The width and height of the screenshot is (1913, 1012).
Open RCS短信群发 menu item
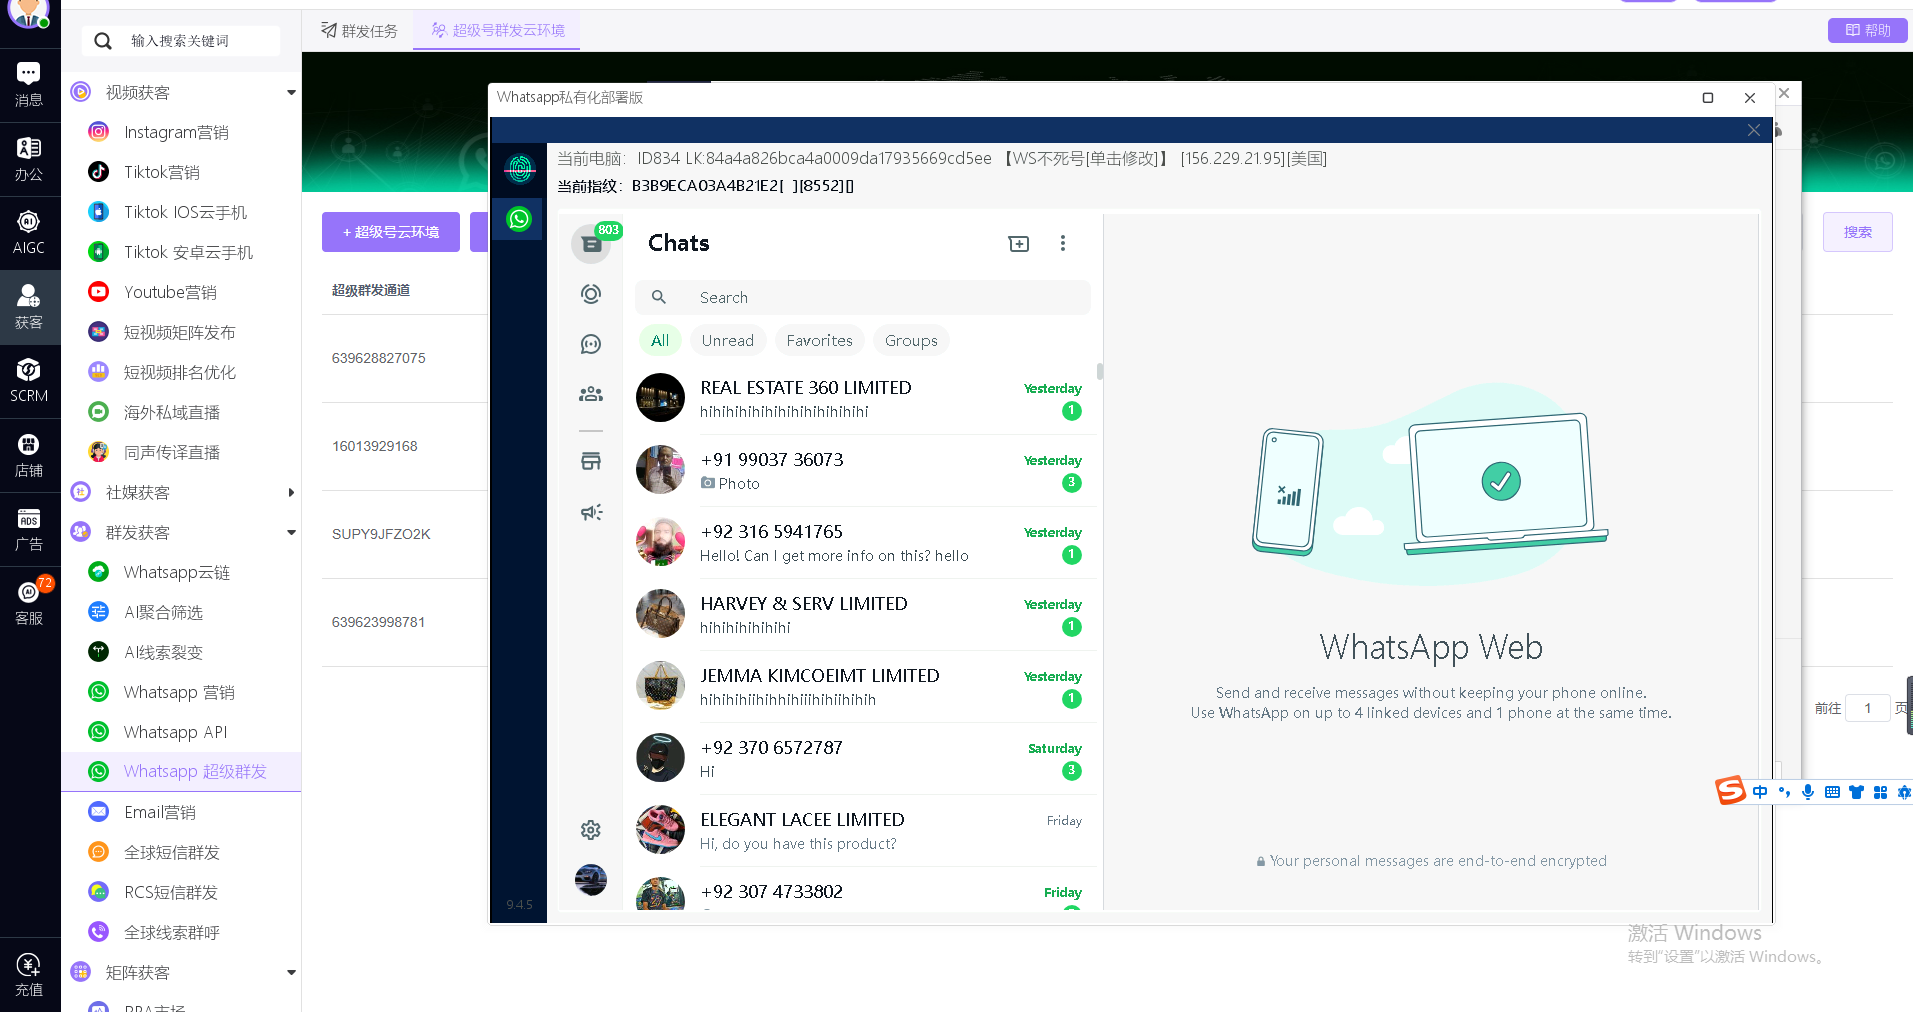pyautogui.click(x=171, y=893)
